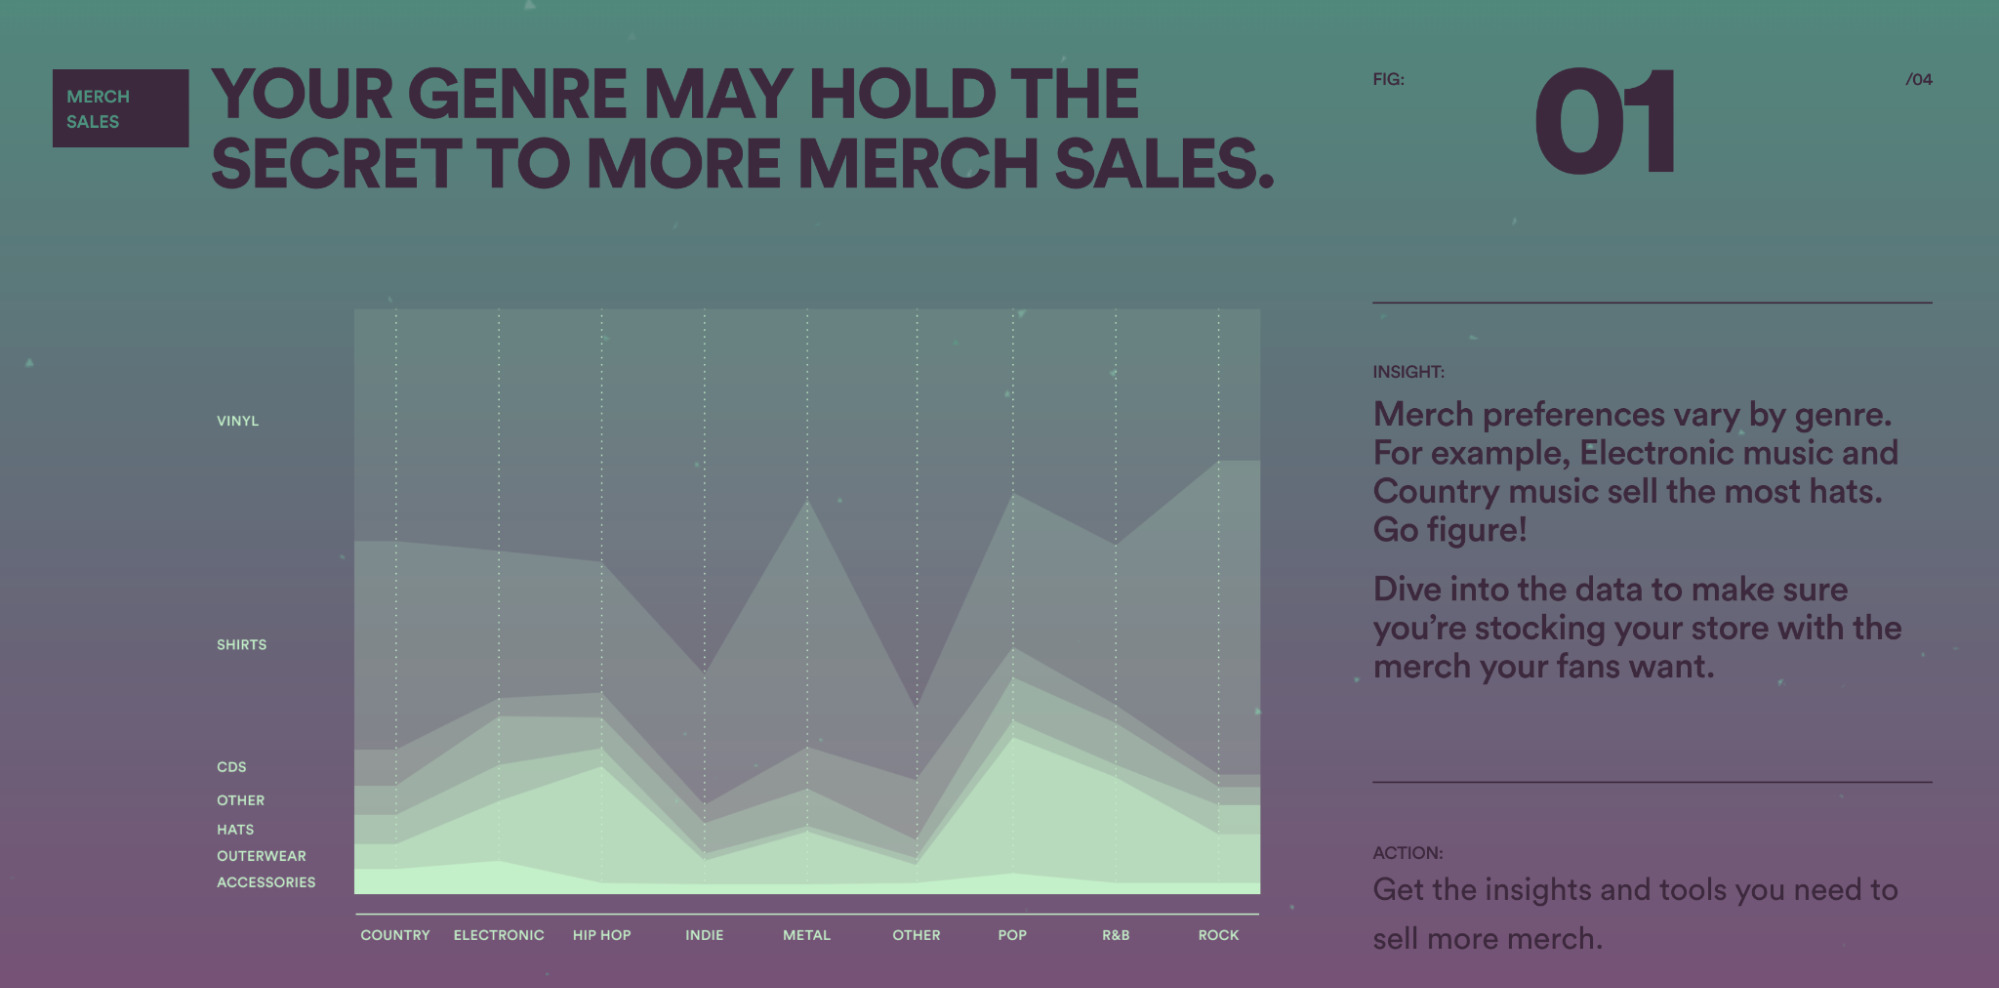The height and width of the screenshot is (988, 1999).
Task: Click the INDIE genre axis label
Action: point(704,935)
